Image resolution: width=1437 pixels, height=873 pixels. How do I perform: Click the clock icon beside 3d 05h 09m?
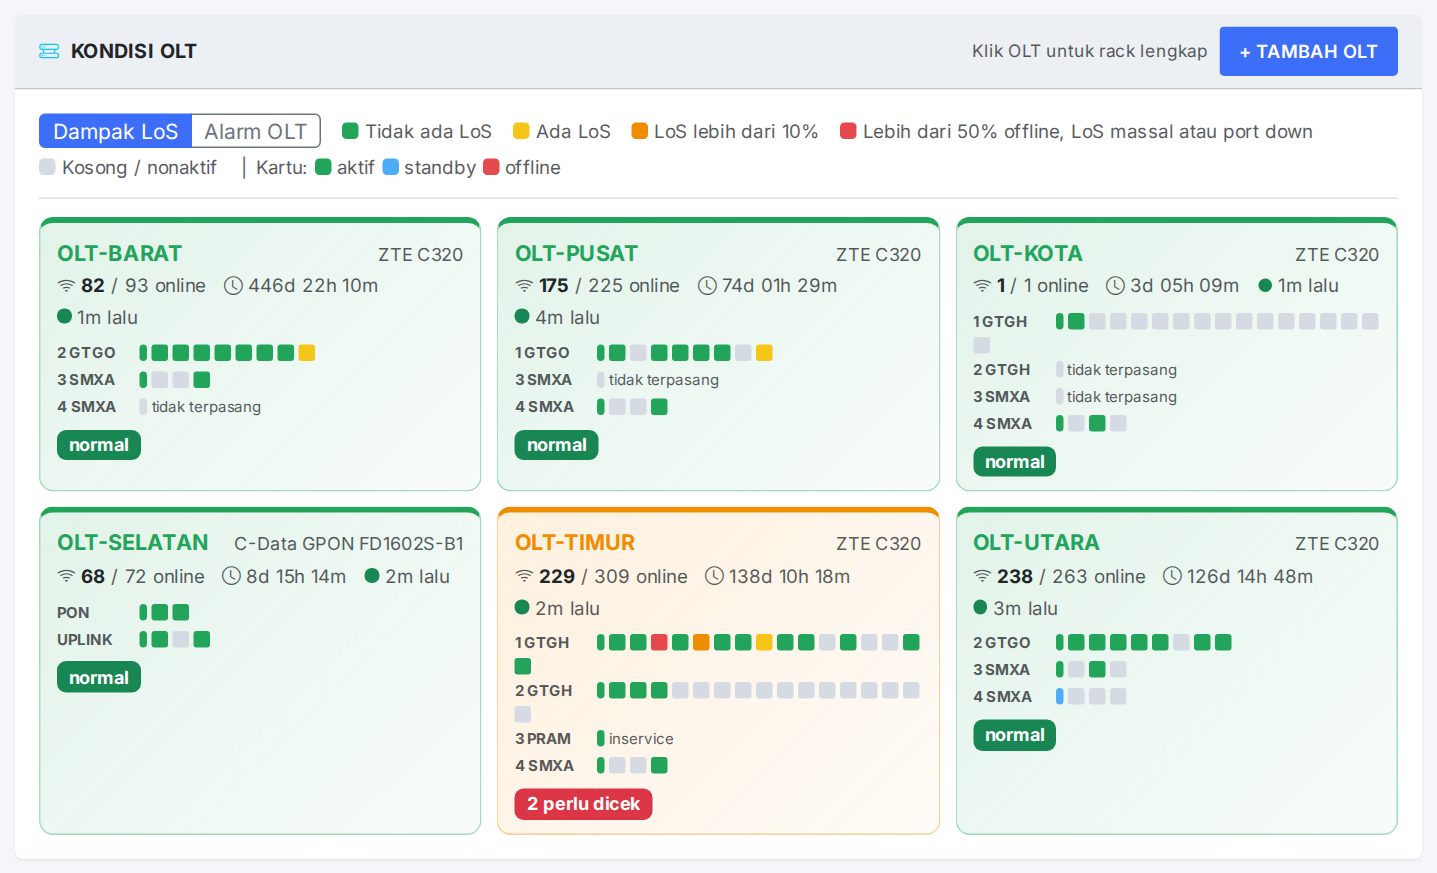[1115, 286]
